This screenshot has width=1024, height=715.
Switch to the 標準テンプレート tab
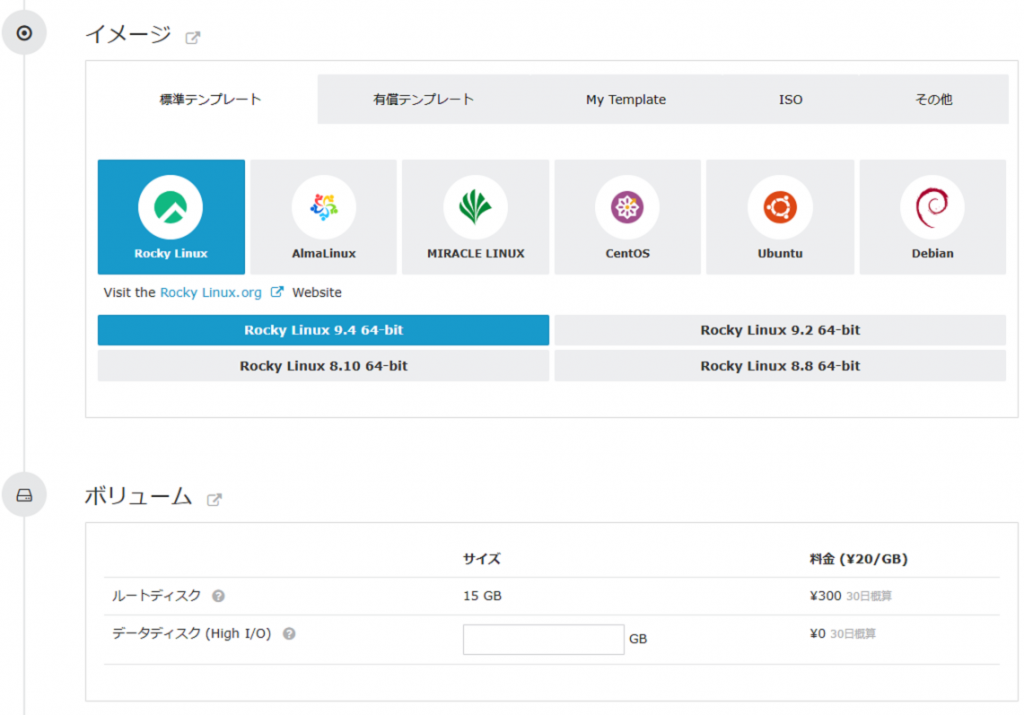coord(210,99)
